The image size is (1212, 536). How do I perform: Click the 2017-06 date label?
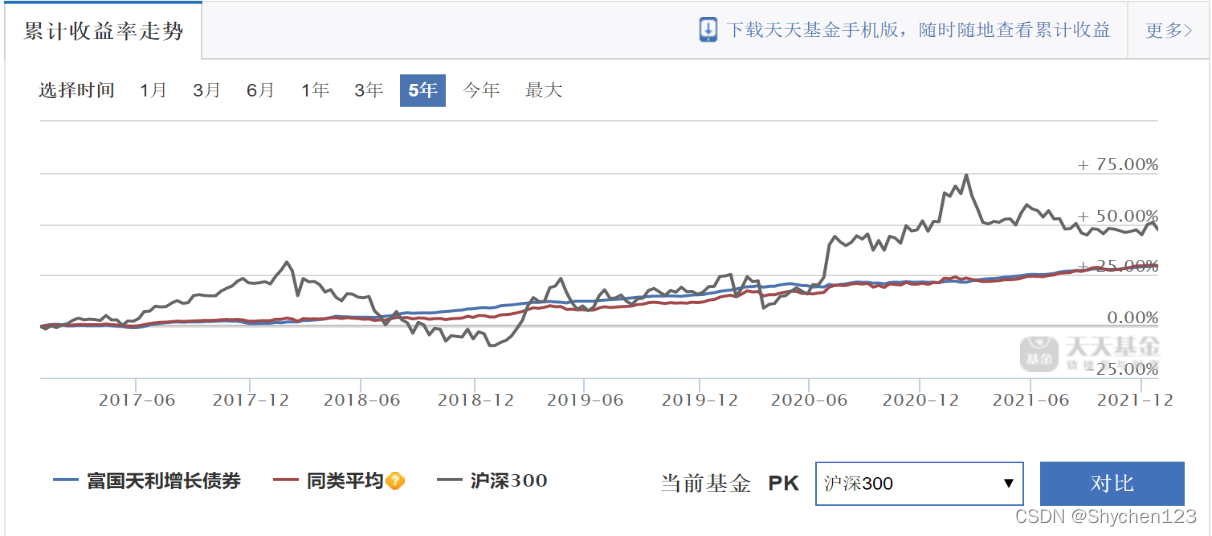click(137, 399)
